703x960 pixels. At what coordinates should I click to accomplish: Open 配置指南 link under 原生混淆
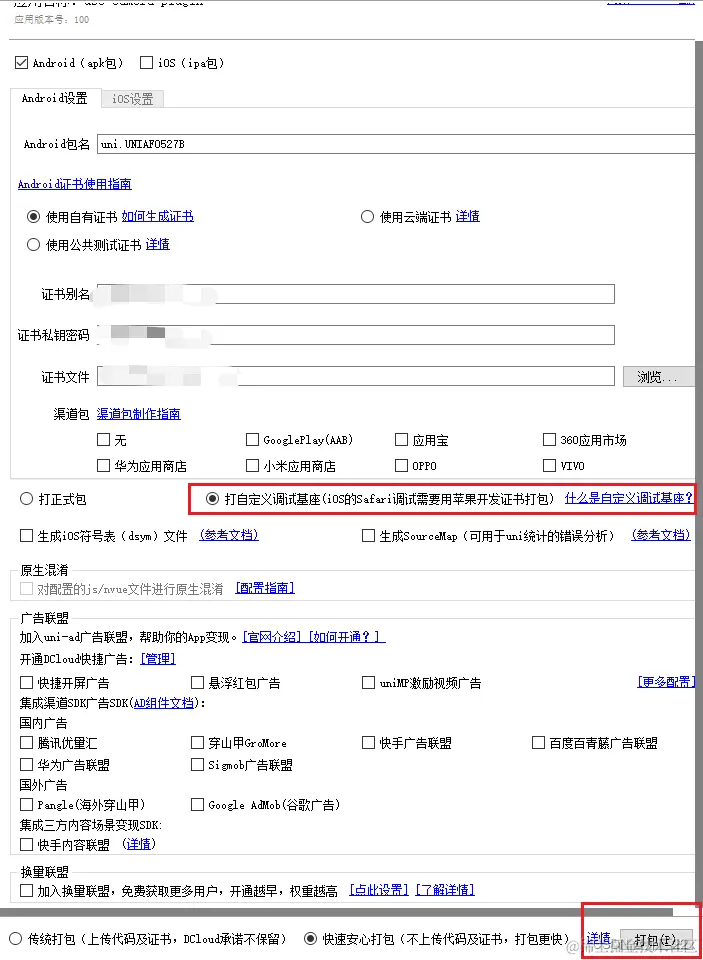coord(265,588)
